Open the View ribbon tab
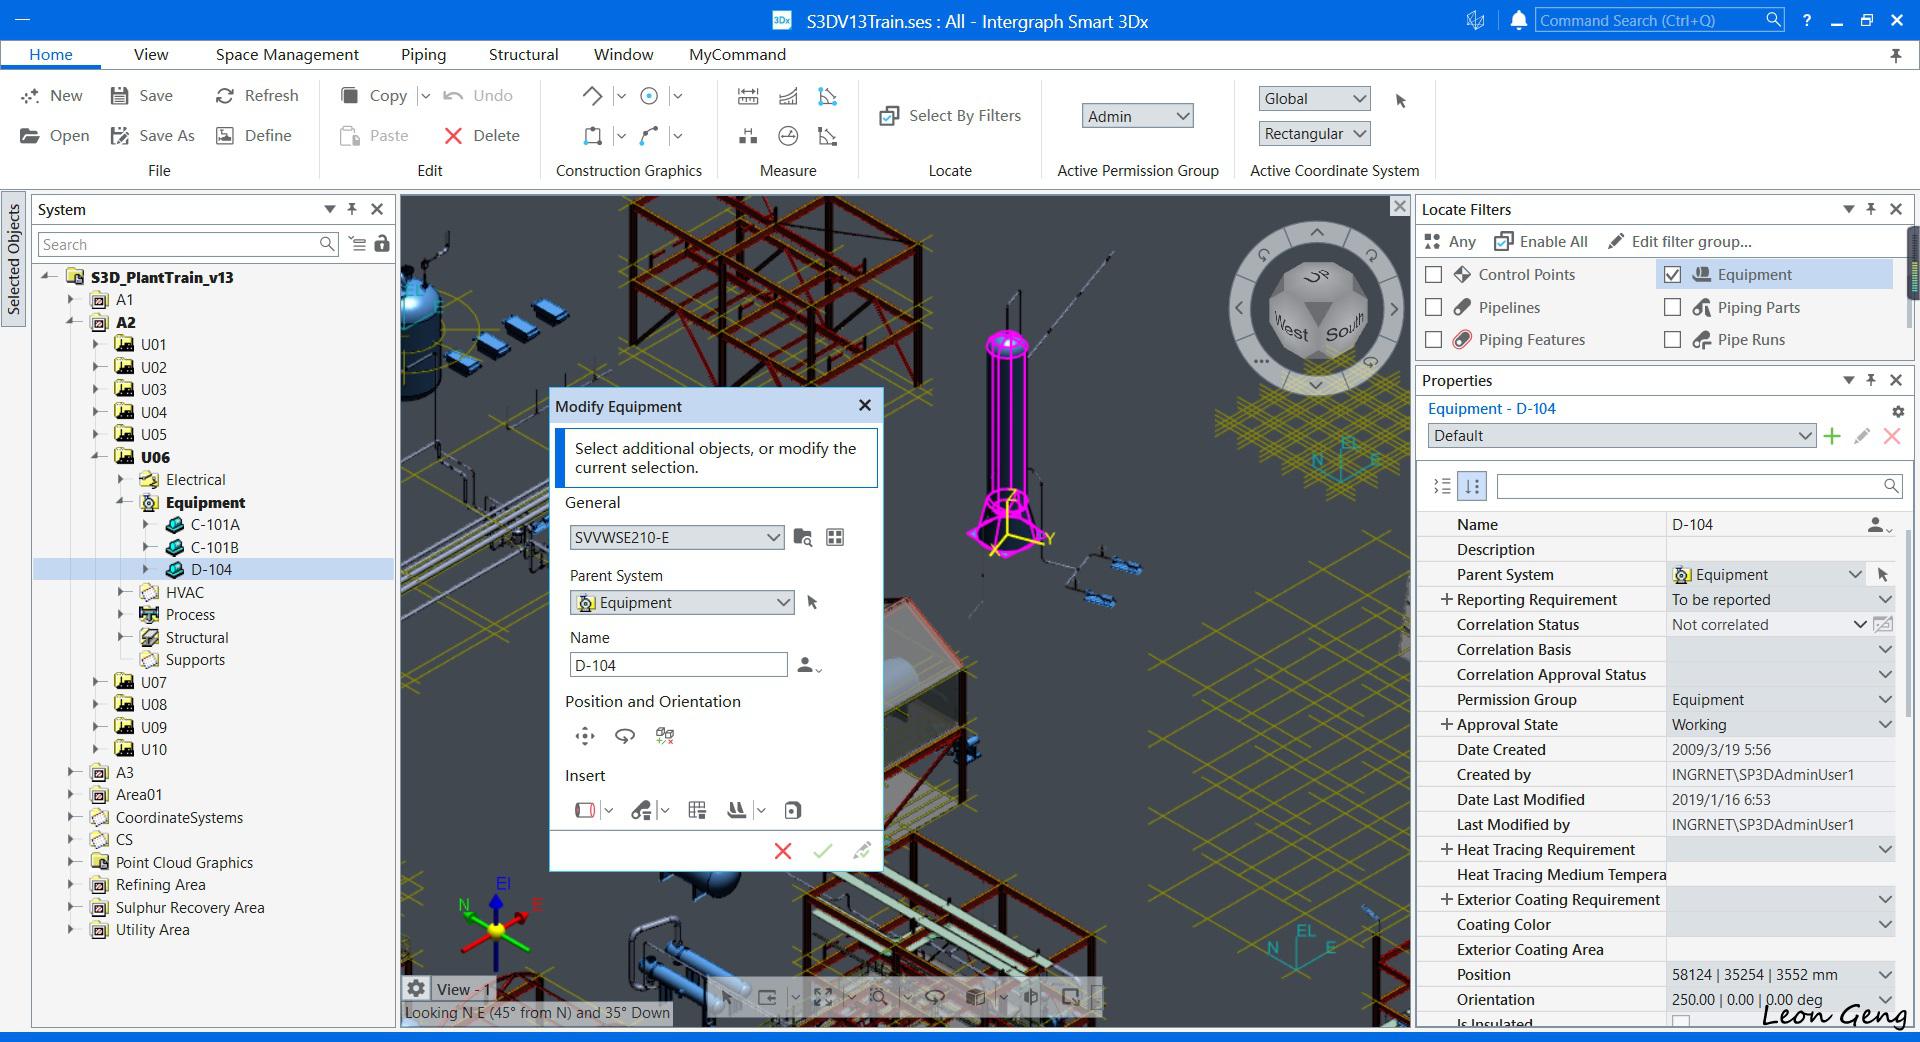This screenshot has width=1920, height=1042. [x=151, y=55]
